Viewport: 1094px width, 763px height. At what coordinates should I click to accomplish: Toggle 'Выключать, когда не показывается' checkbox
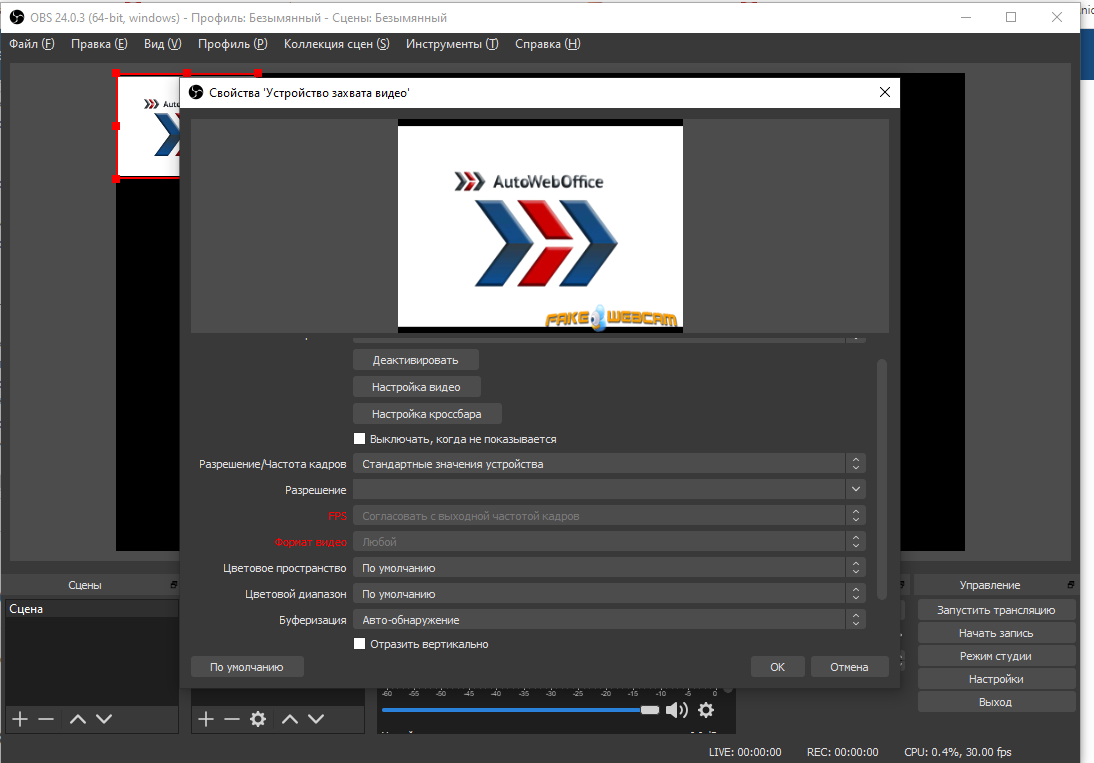click(359, 439)
